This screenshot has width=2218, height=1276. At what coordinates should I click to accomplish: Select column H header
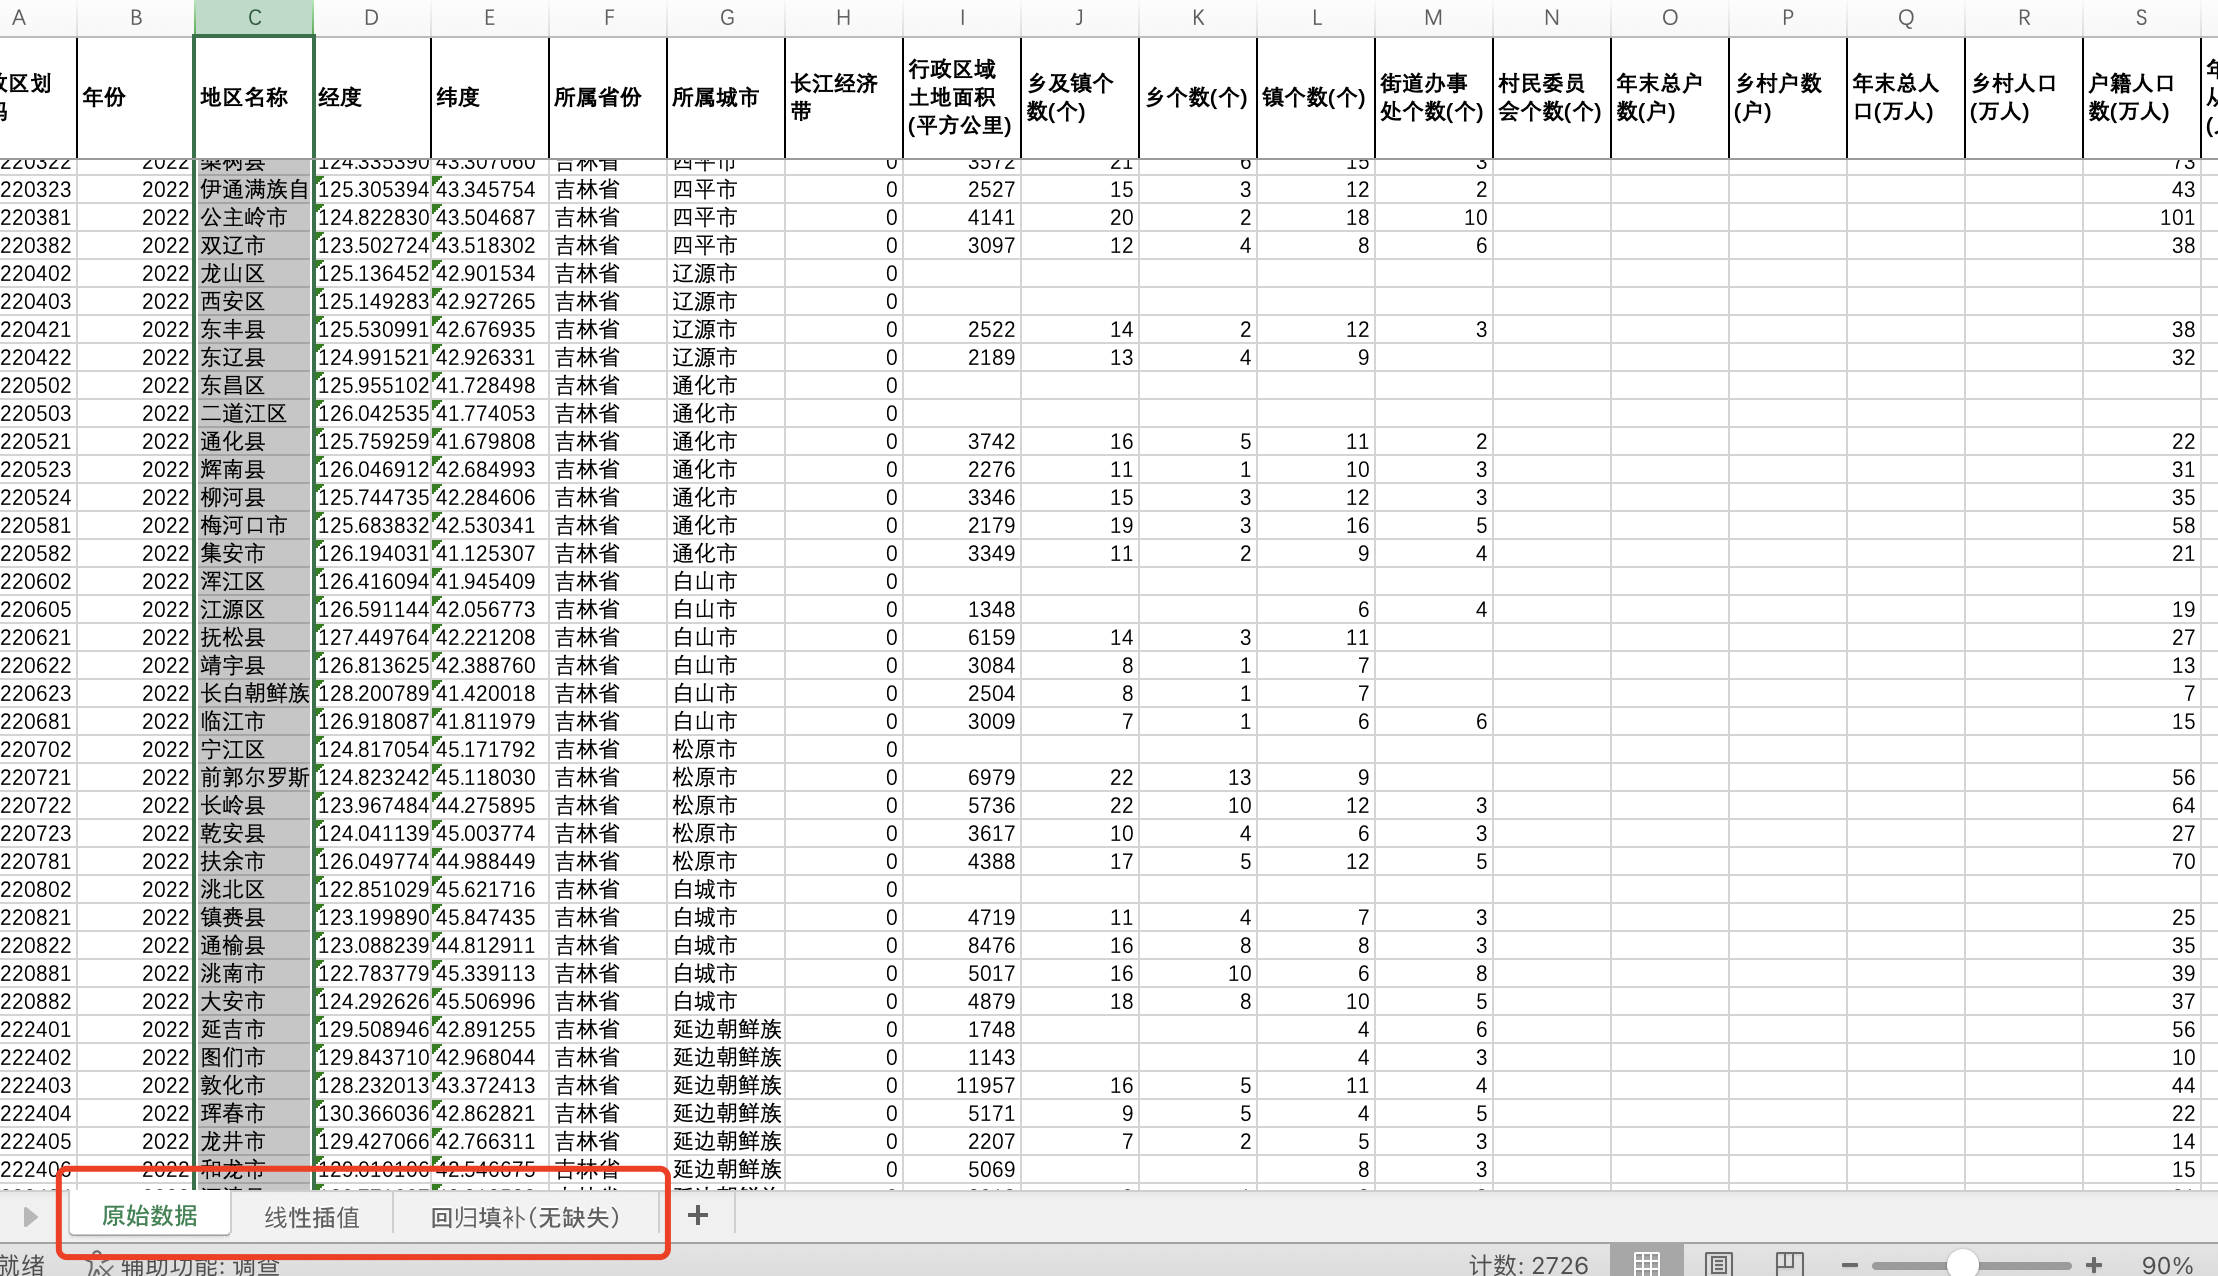pos(843,17)
